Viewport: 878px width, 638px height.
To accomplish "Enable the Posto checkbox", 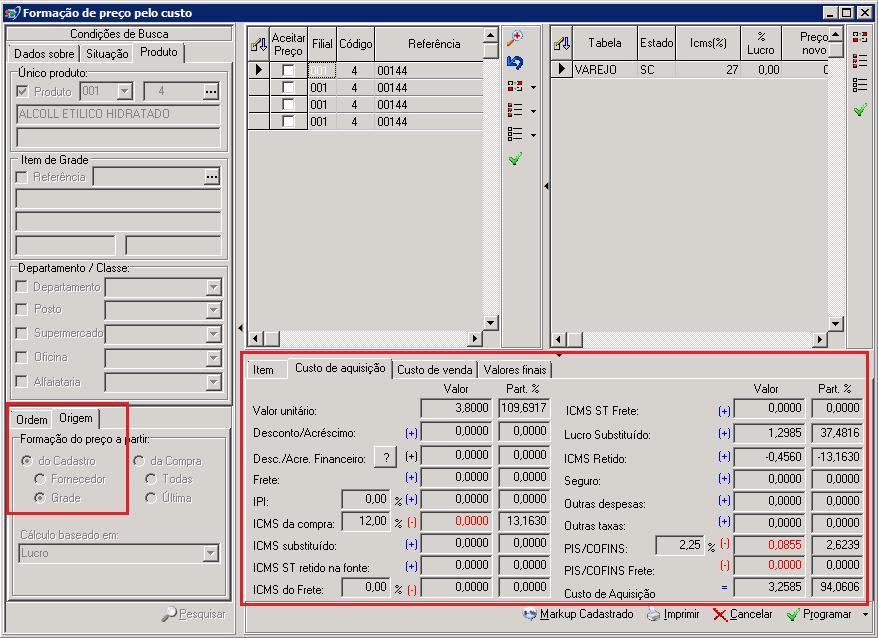I will [x=22, y=309].
